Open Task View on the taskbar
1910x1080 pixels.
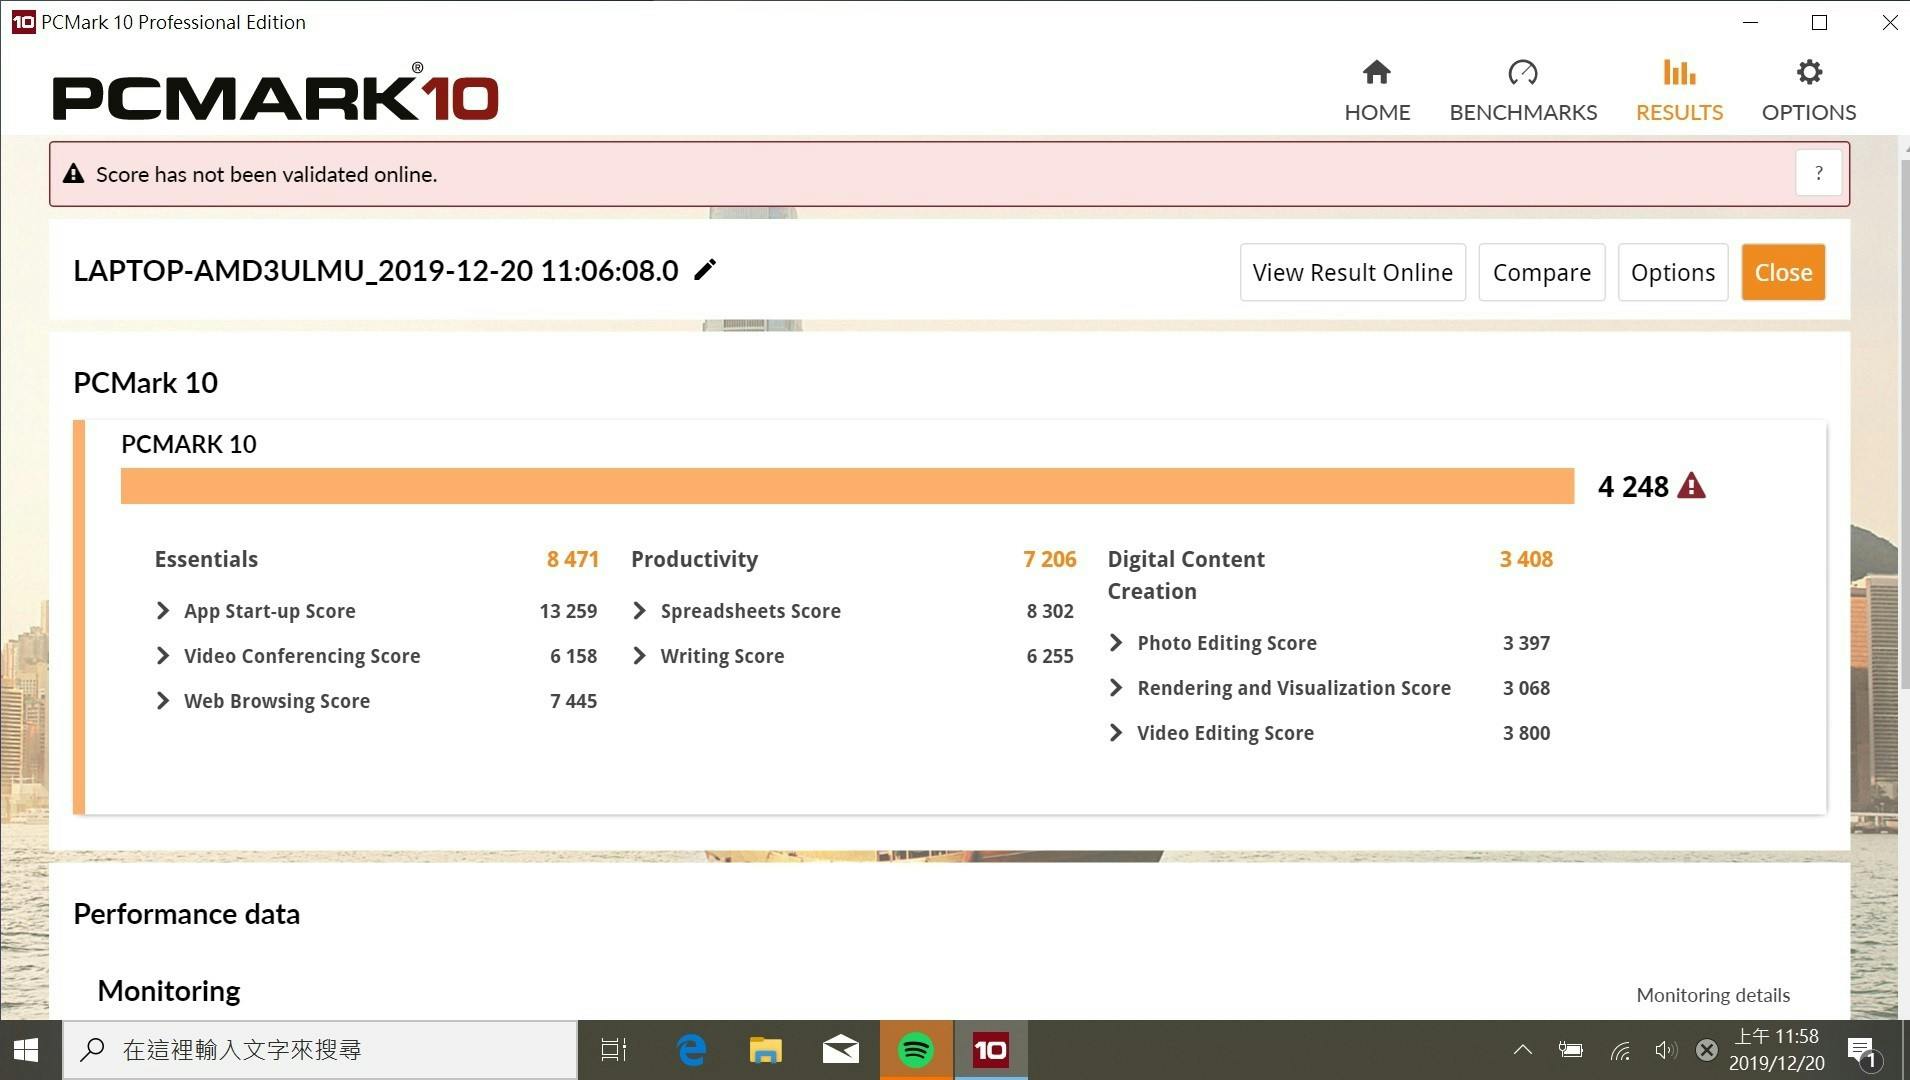pos(613,1050)
